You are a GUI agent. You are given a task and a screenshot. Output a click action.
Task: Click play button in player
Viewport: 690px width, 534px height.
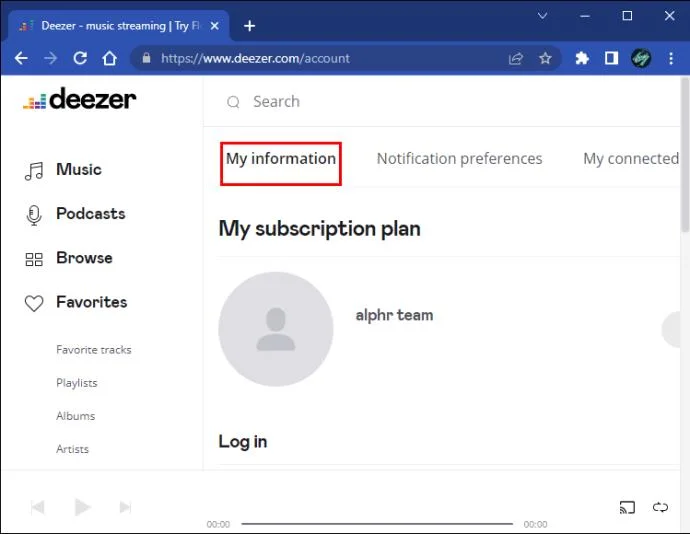(x=82, y=507)
